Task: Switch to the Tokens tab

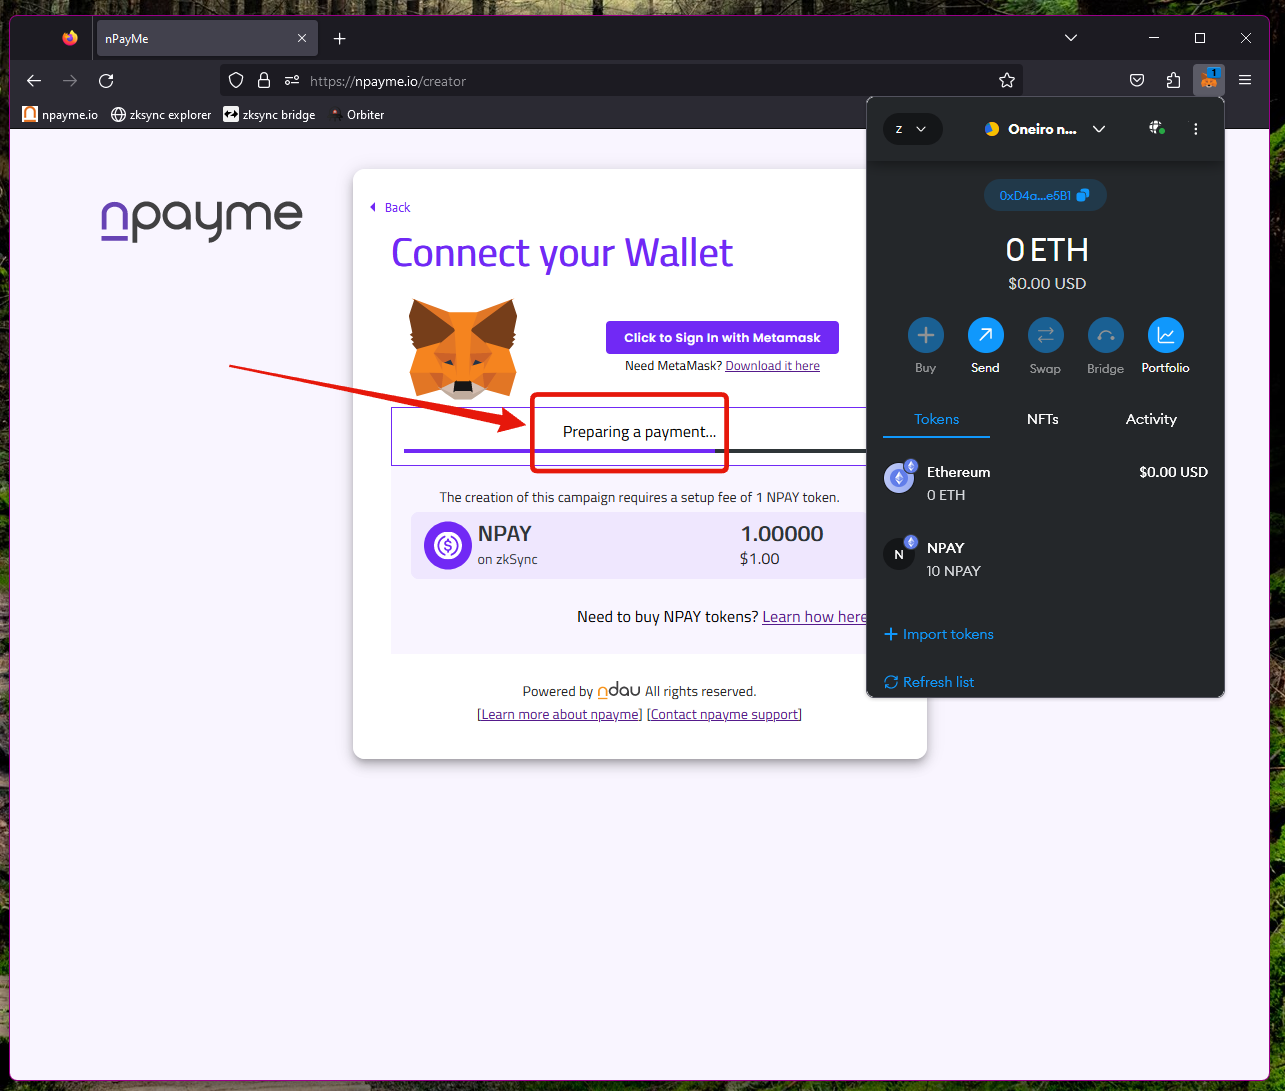Action: pos(937,419)
